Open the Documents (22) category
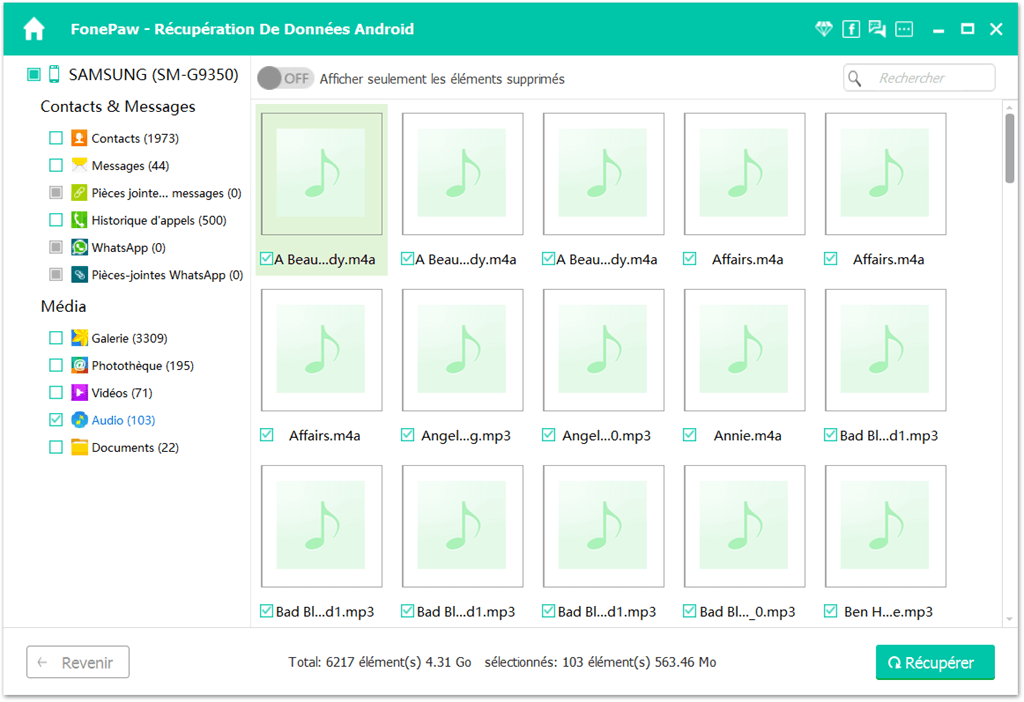Viewport: 1024px width, 702px height. click(135, 447)
